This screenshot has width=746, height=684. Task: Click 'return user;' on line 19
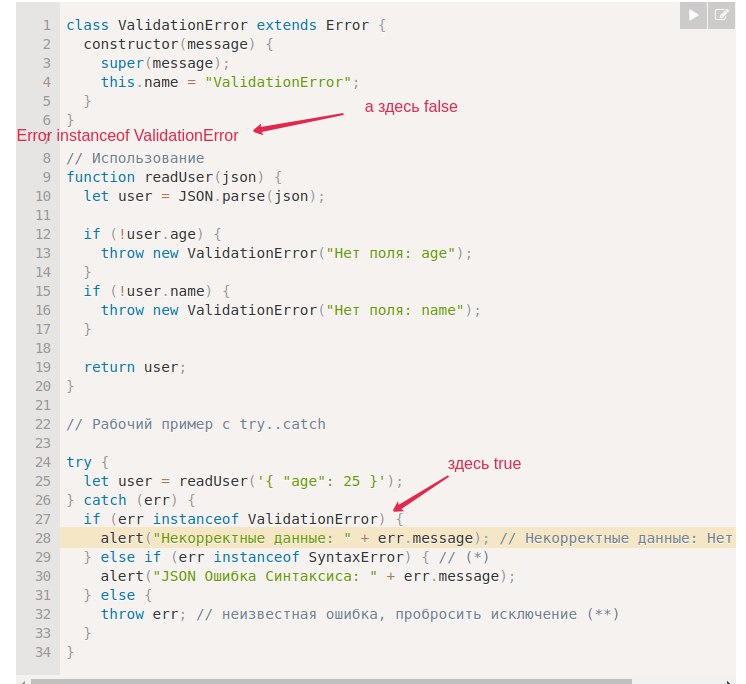(x=135, y=367)
